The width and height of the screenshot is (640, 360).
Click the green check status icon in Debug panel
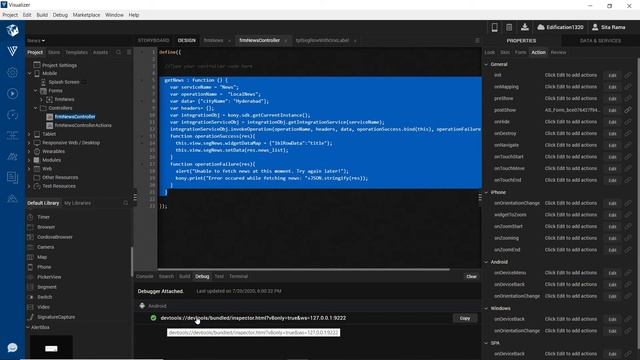[x=153, y=318]
